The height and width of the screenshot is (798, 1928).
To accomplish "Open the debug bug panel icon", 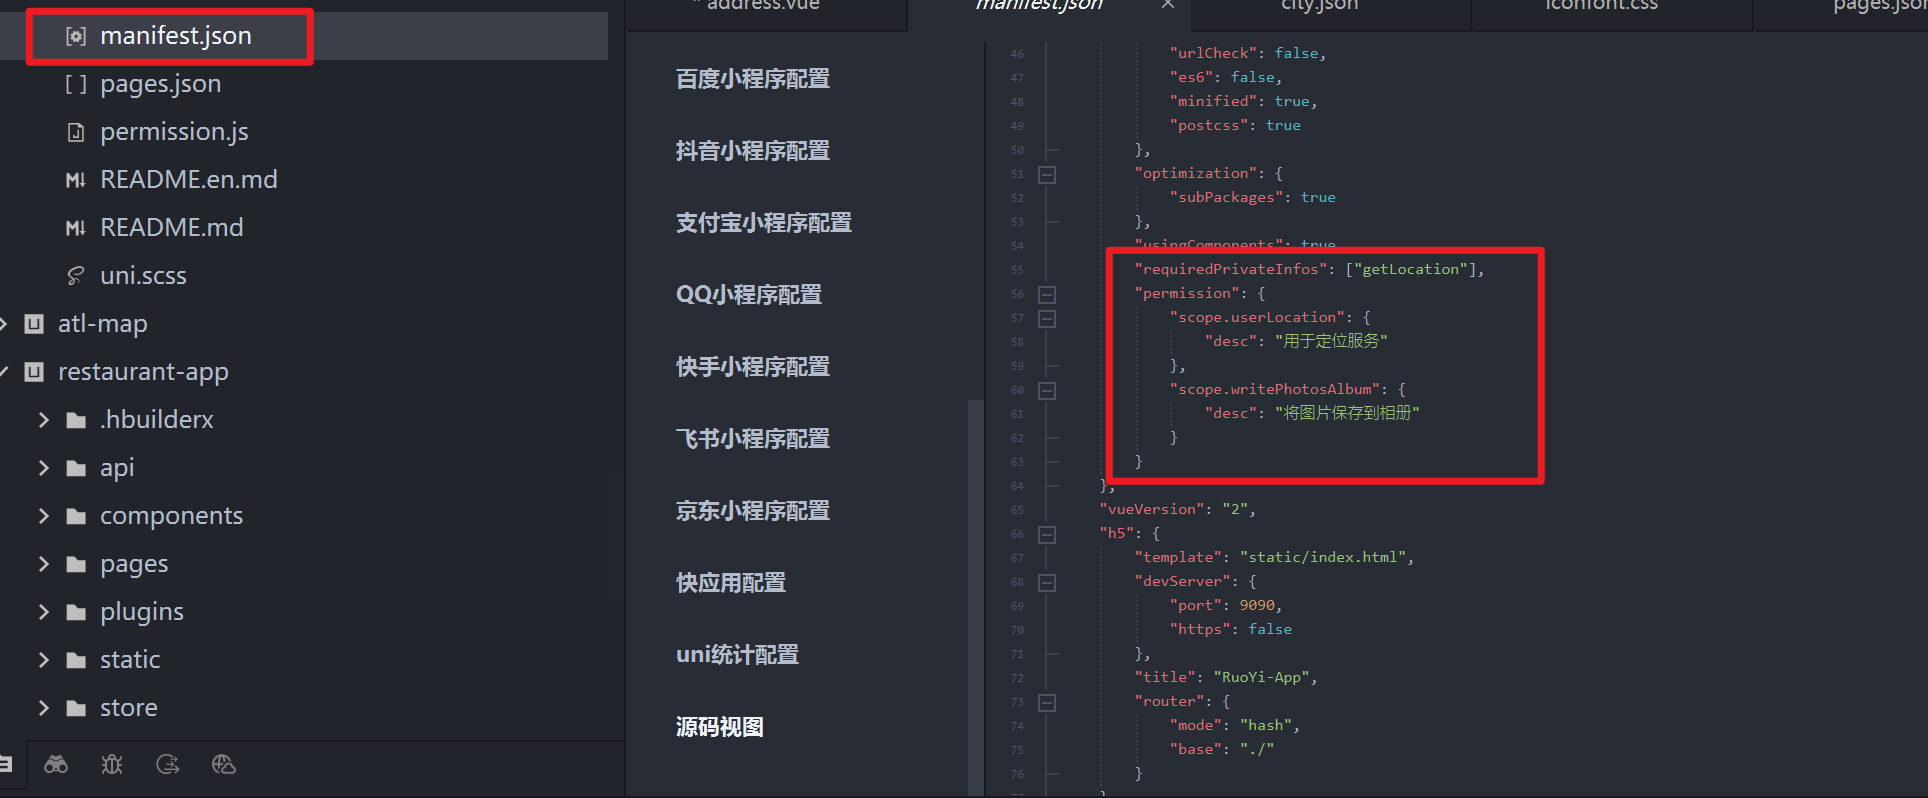I will (x=112, y=765).
